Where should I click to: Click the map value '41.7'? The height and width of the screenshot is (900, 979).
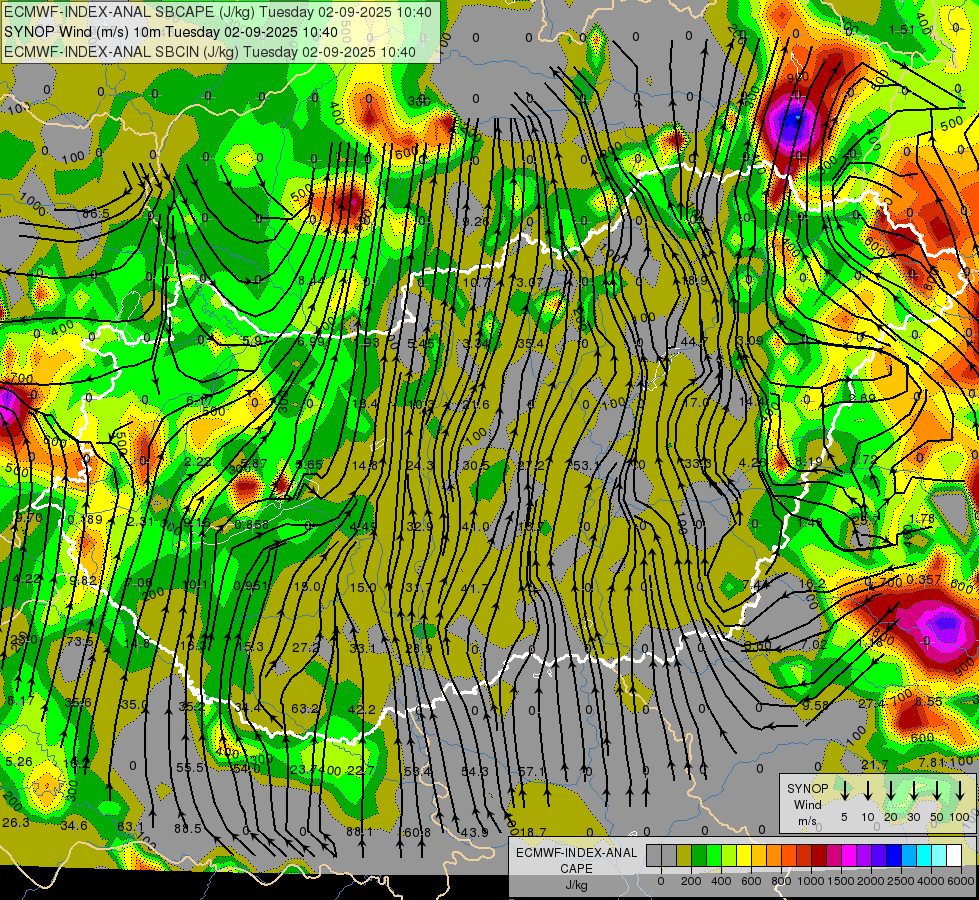pos(474,588)
